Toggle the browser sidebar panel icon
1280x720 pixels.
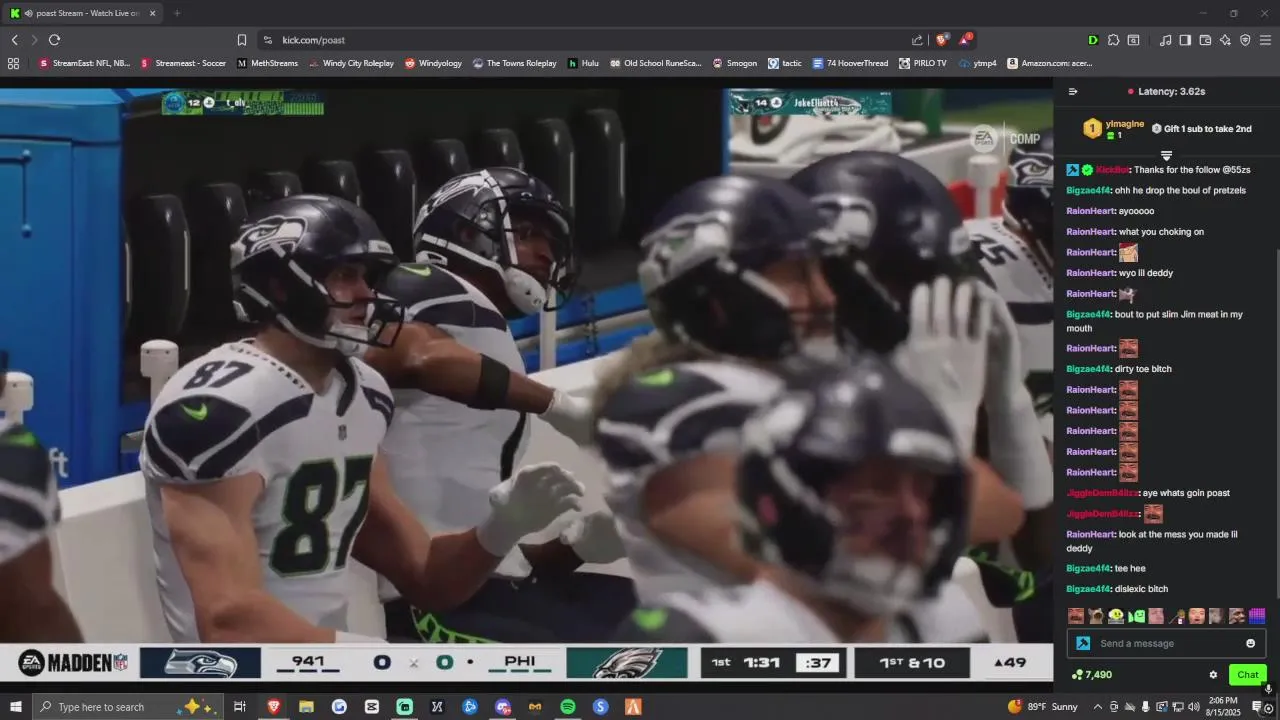[x=1185, y=40]
